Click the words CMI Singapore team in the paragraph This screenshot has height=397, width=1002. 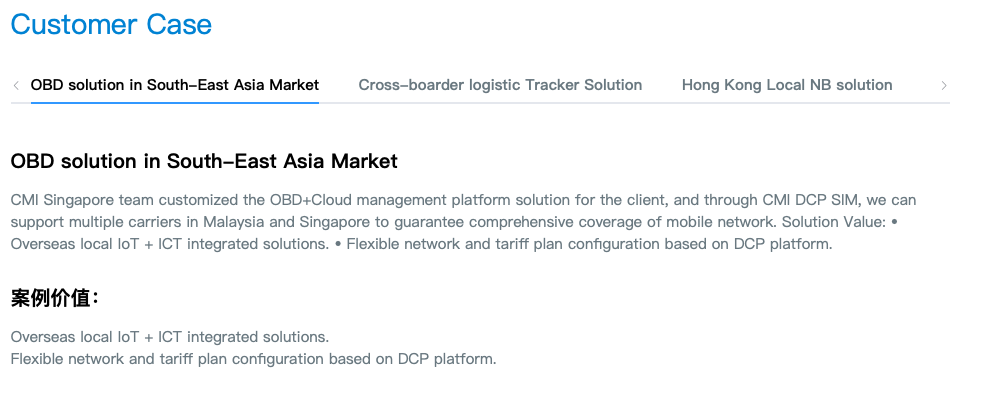click(x=82, y=200)
